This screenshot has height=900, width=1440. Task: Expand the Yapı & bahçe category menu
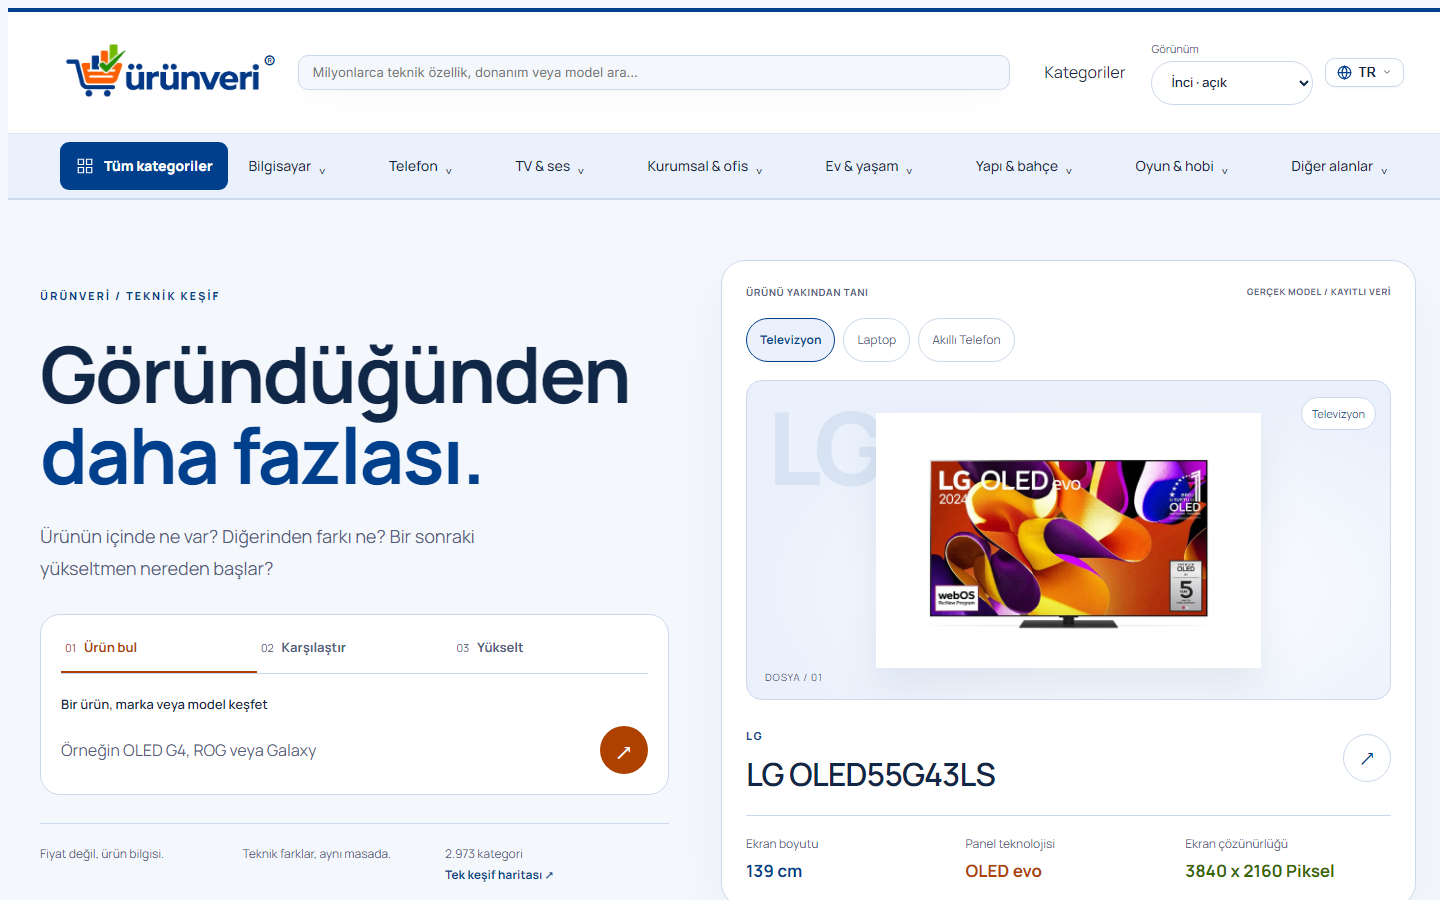[x=1024, y=167]
